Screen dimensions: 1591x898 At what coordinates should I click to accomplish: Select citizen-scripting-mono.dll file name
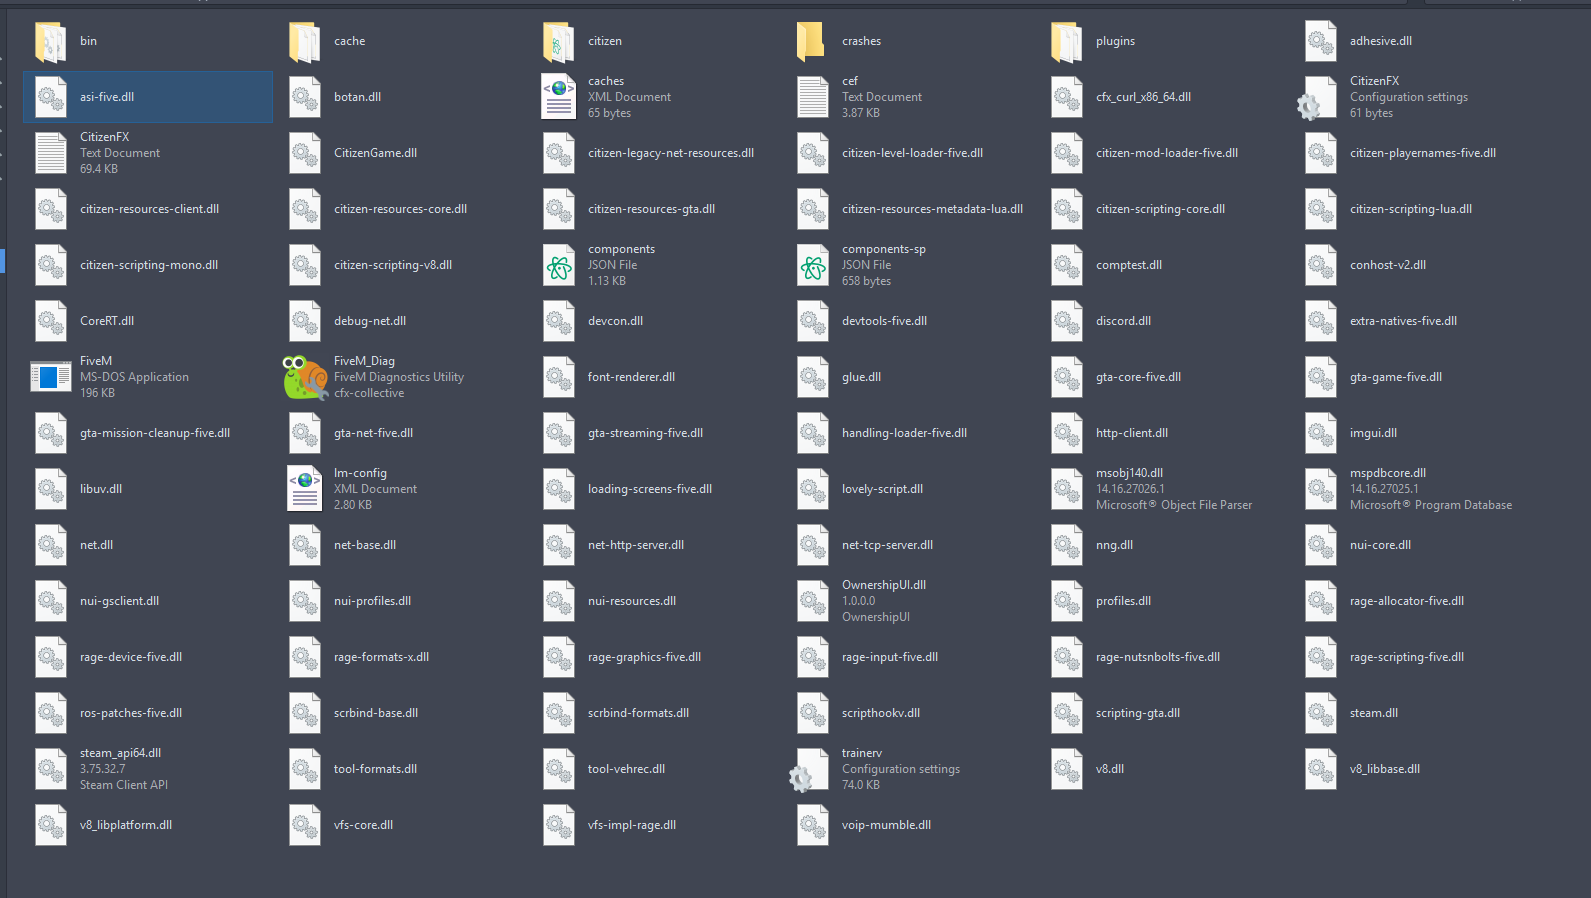149,265
